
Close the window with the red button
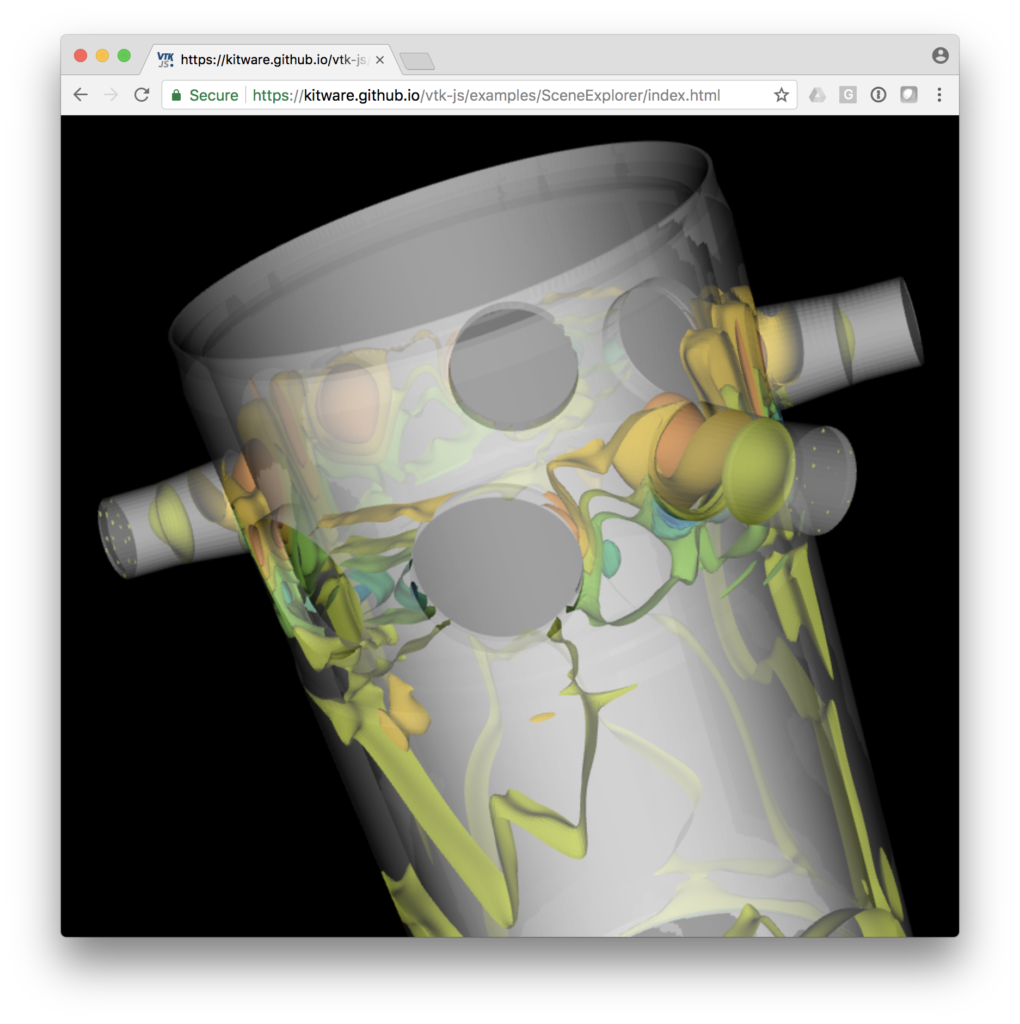click(81, 56)
